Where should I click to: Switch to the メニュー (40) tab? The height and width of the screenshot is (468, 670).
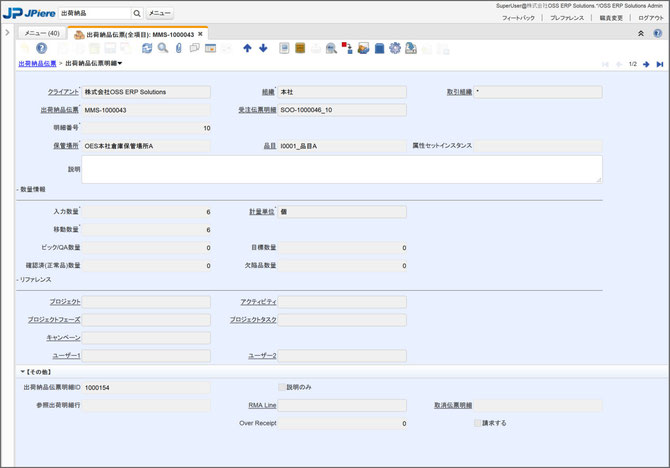[42, 33]
